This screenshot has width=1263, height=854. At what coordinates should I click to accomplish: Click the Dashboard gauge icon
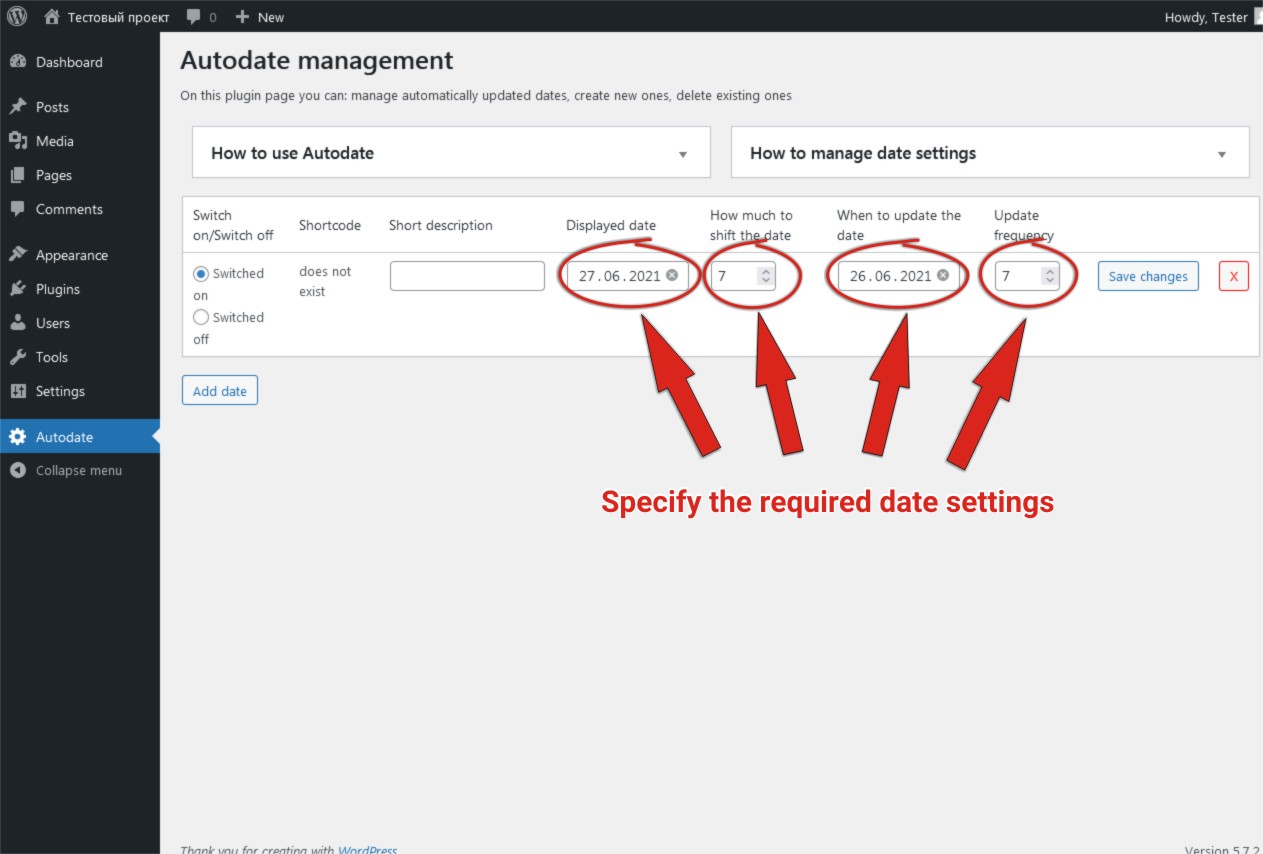(18, 62)
